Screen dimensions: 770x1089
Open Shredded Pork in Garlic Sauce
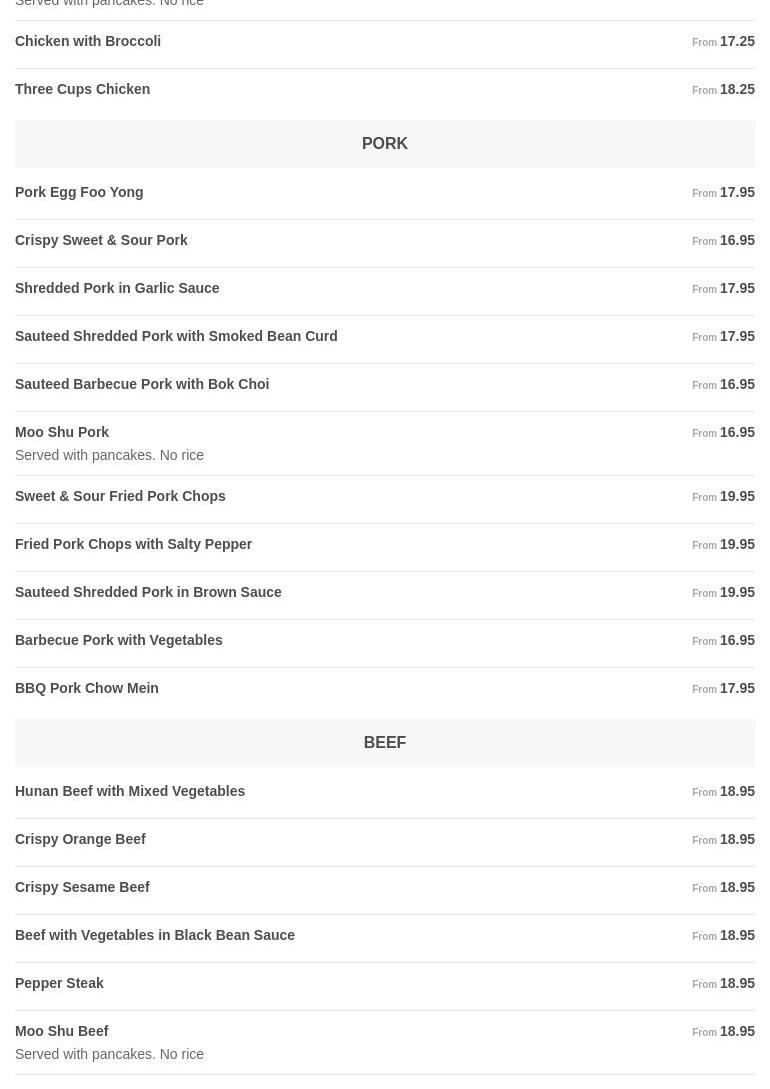pos(117,289)
